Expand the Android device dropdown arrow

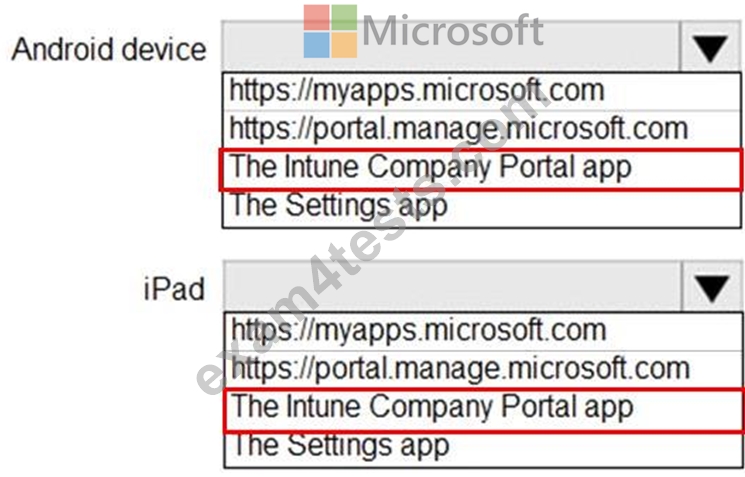[711, 48]
